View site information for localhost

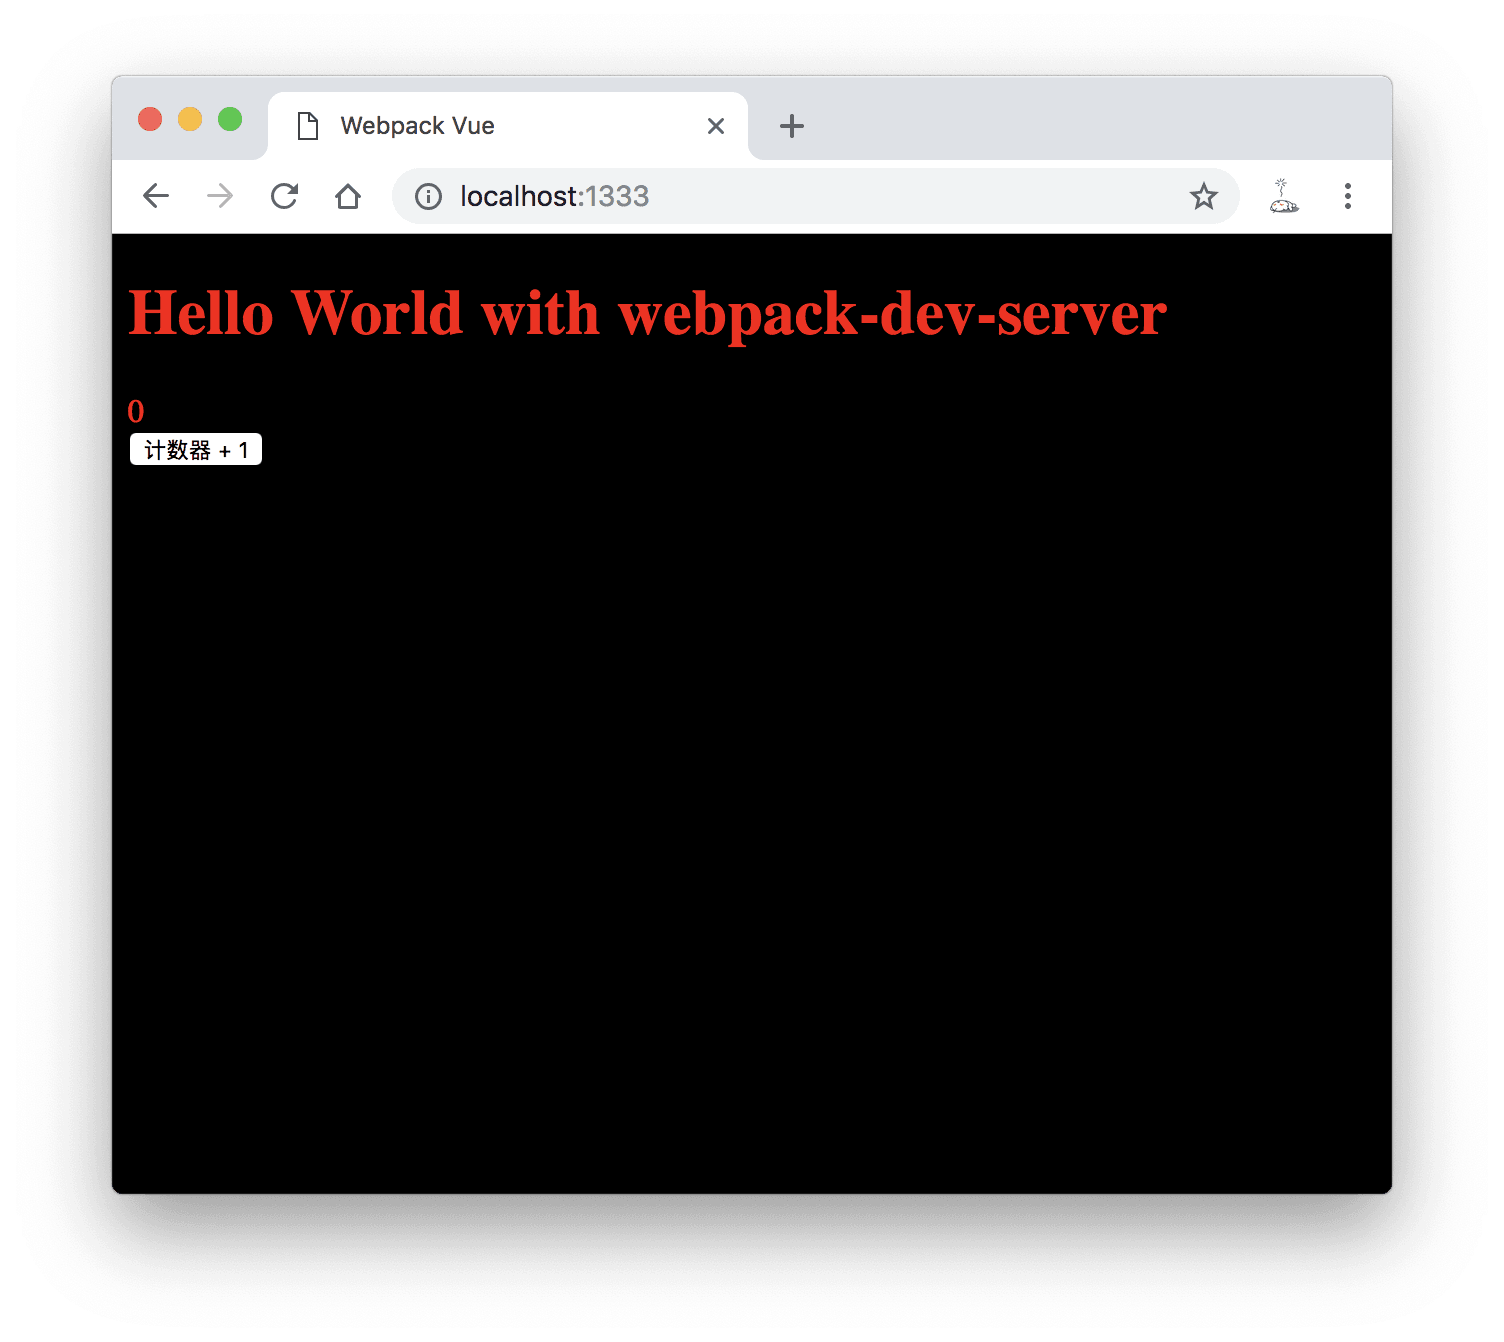428,197
